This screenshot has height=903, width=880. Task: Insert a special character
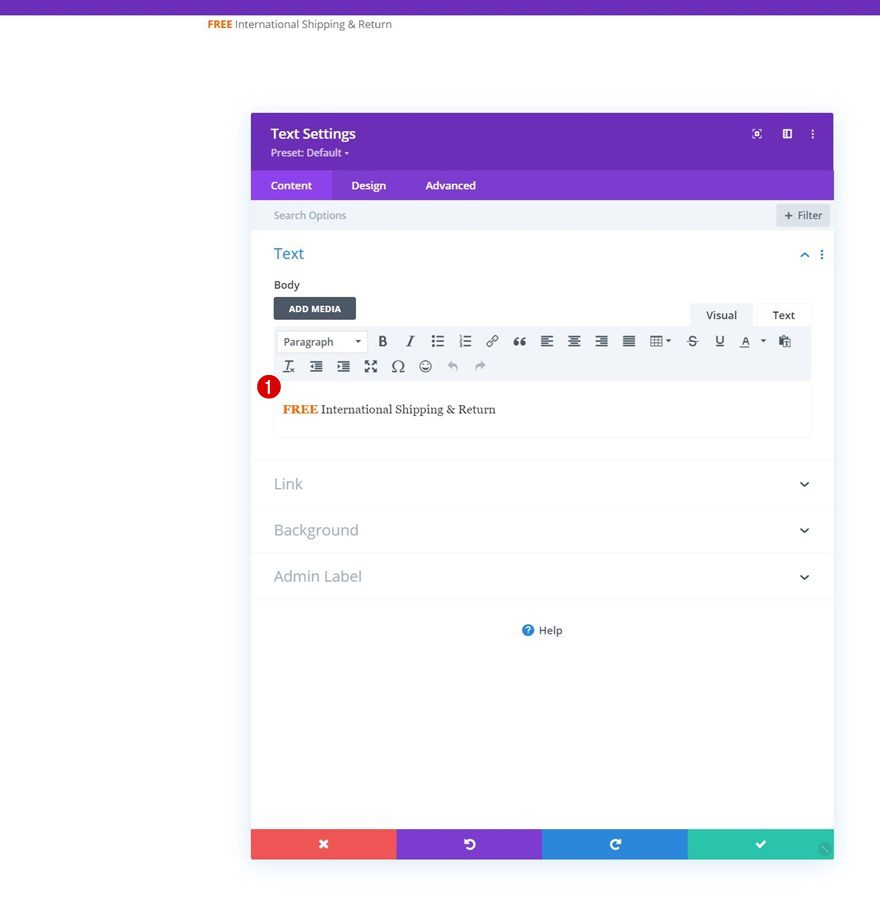pos(398,366)
